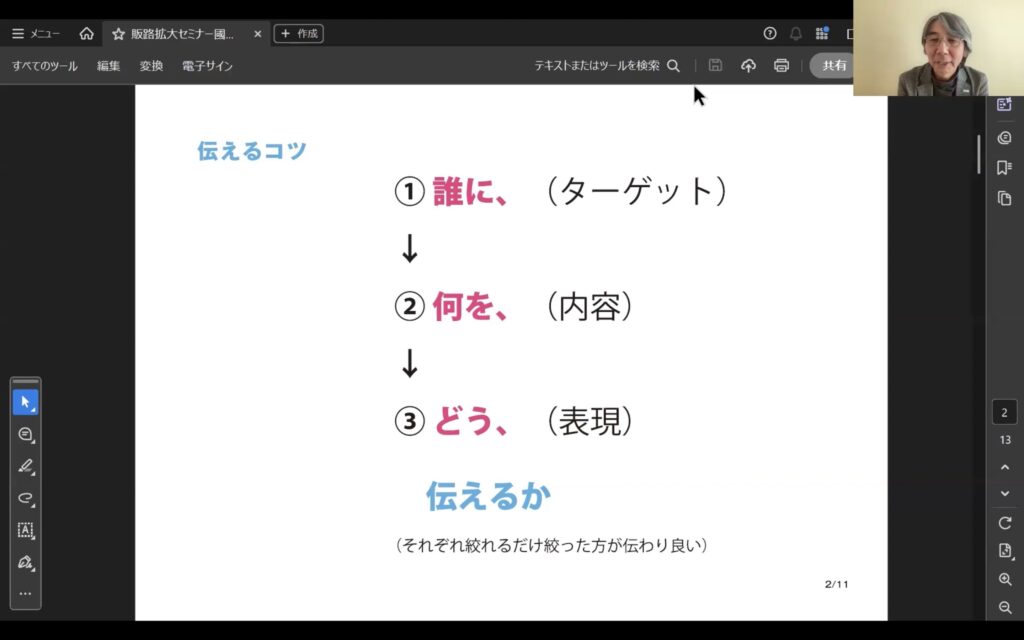This screenshot has height=640, width=1024.
Task: Expand the highlight pen tool options
Action: (34, 475)
